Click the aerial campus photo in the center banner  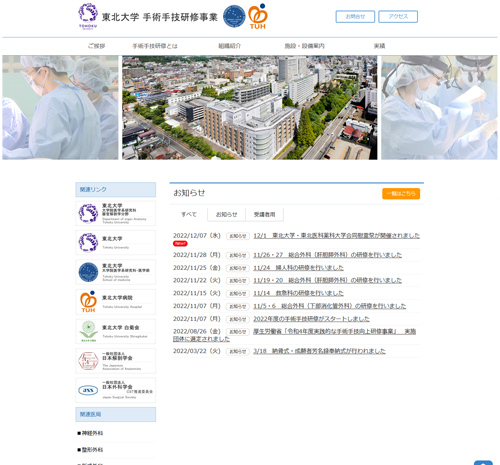coord(250,107)
